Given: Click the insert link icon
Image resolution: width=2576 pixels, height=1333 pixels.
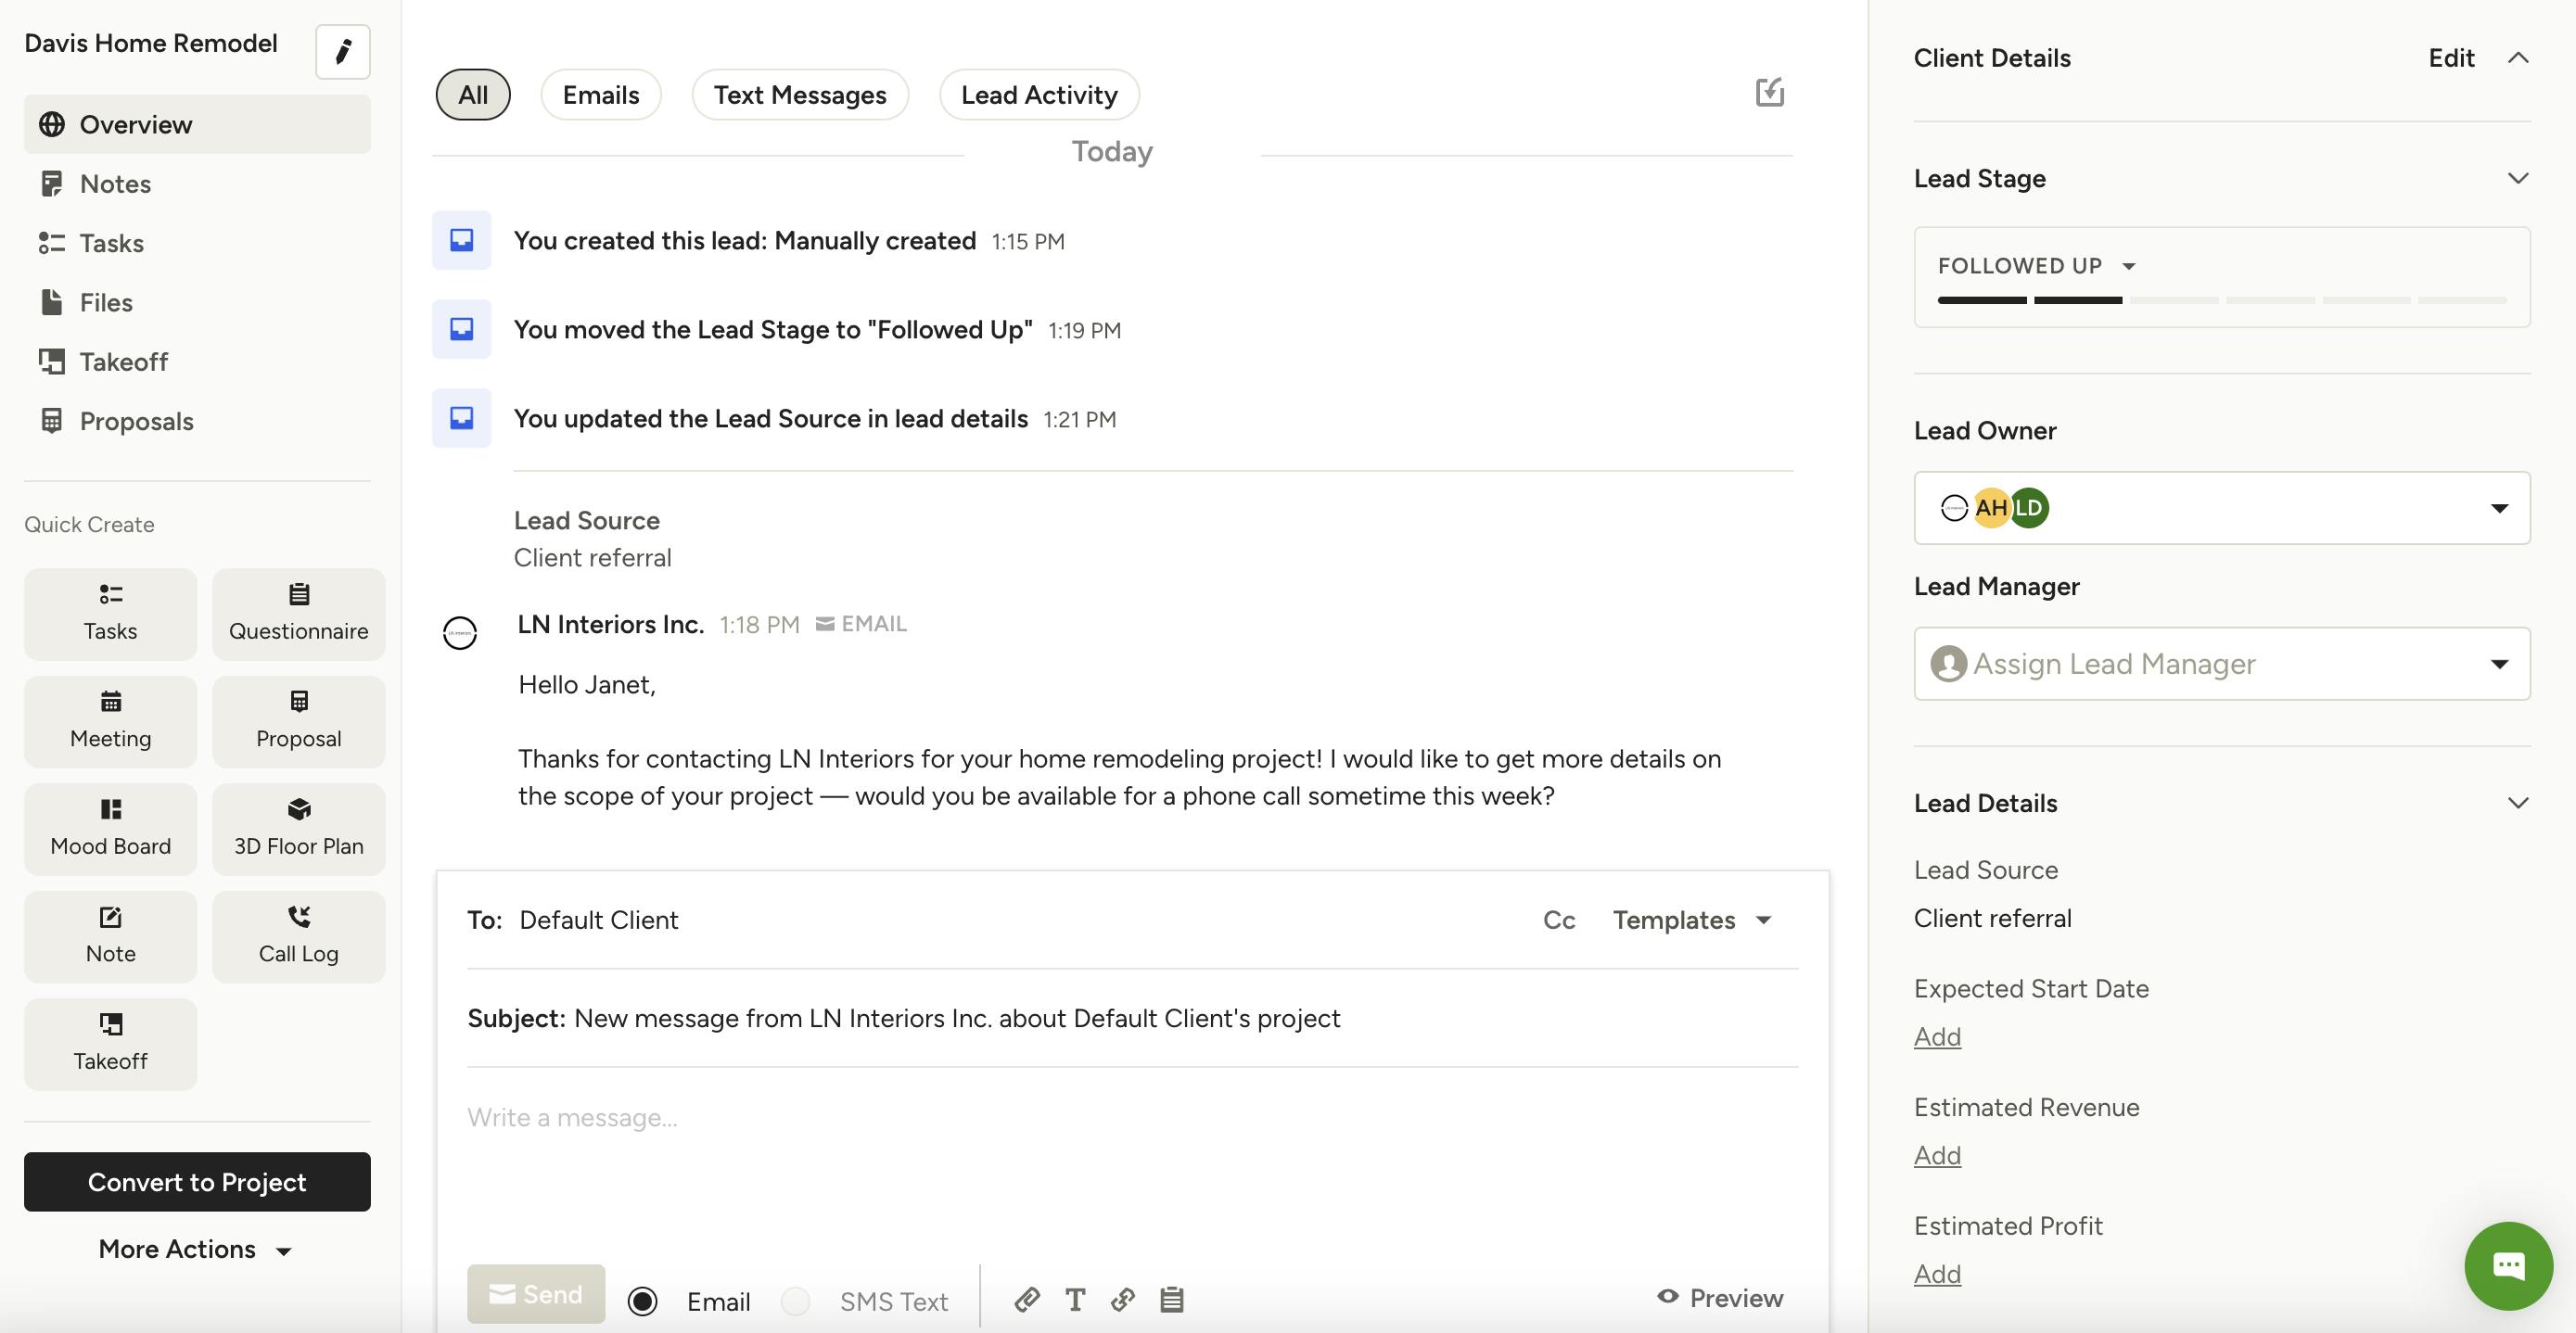Looking at the screenshot, I should 1123,1299.
